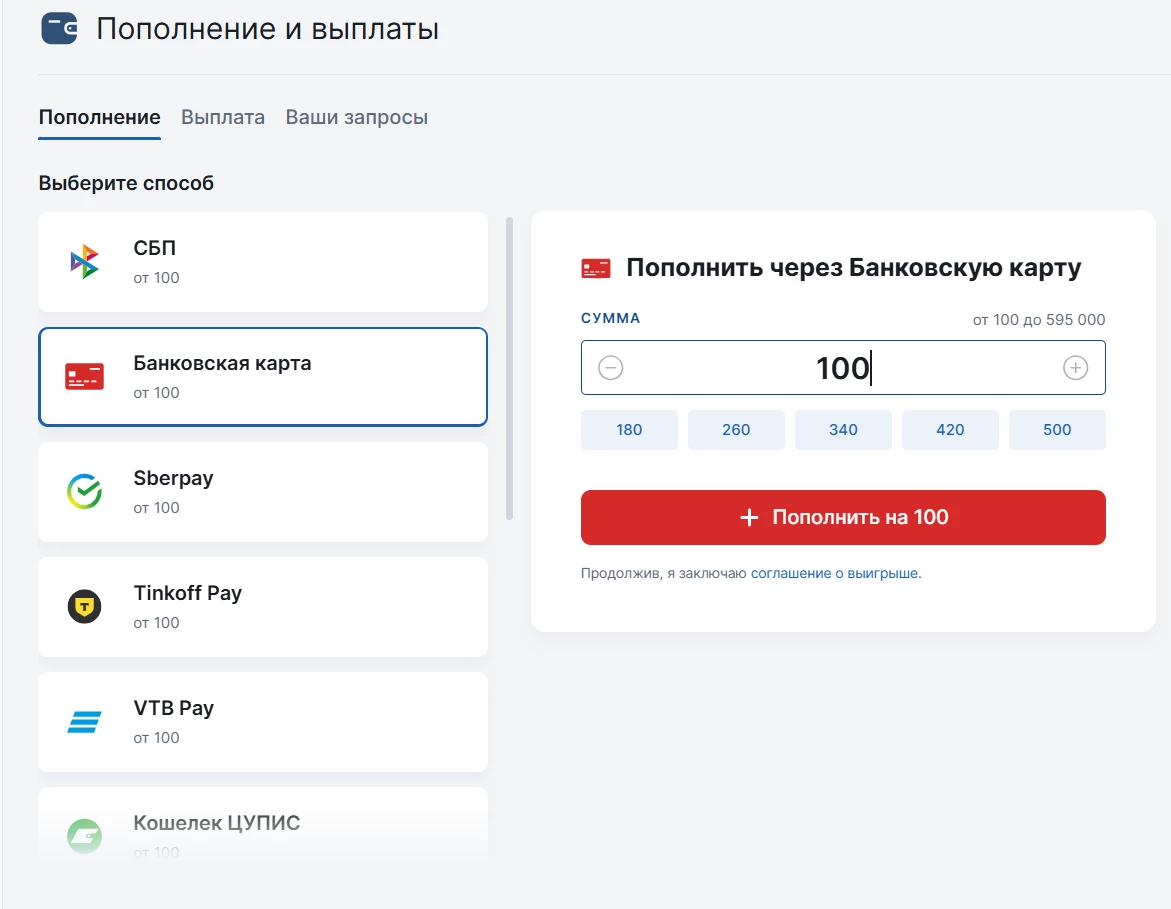Image resolution: width=1171 pixels, height=909 pixels.
Task: Click the red card icon in the form header
Action: pos(596,268)
